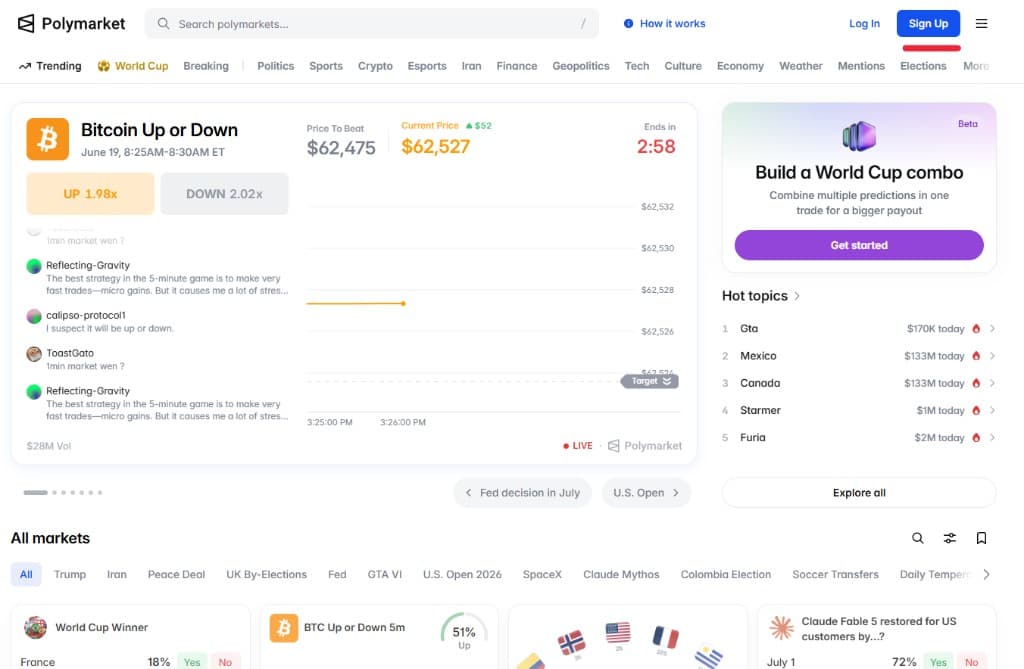Open chevron in Gta row

pos(992,329)
